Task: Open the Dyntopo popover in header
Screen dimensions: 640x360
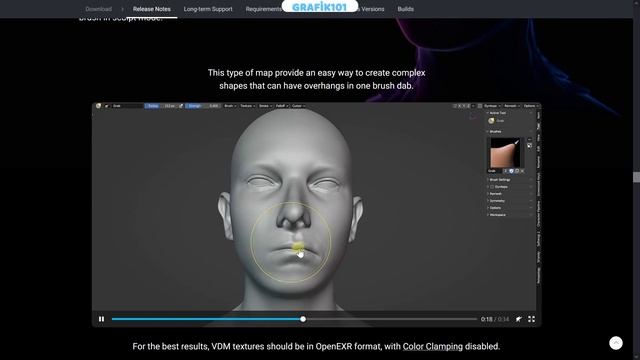Action: pos(492,106)
